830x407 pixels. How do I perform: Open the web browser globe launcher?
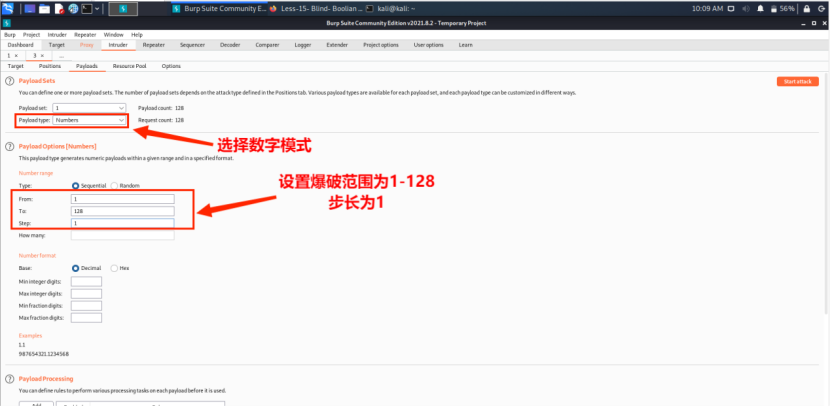(73, 8)
